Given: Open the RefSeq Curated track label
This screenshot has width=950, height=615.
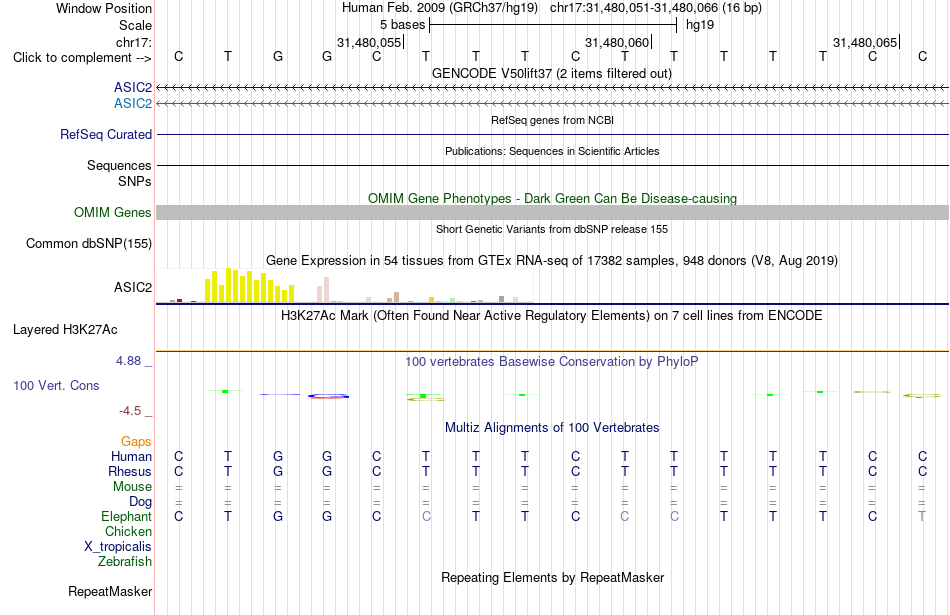Looking at the screenshot, I should (x=105, y=135).
